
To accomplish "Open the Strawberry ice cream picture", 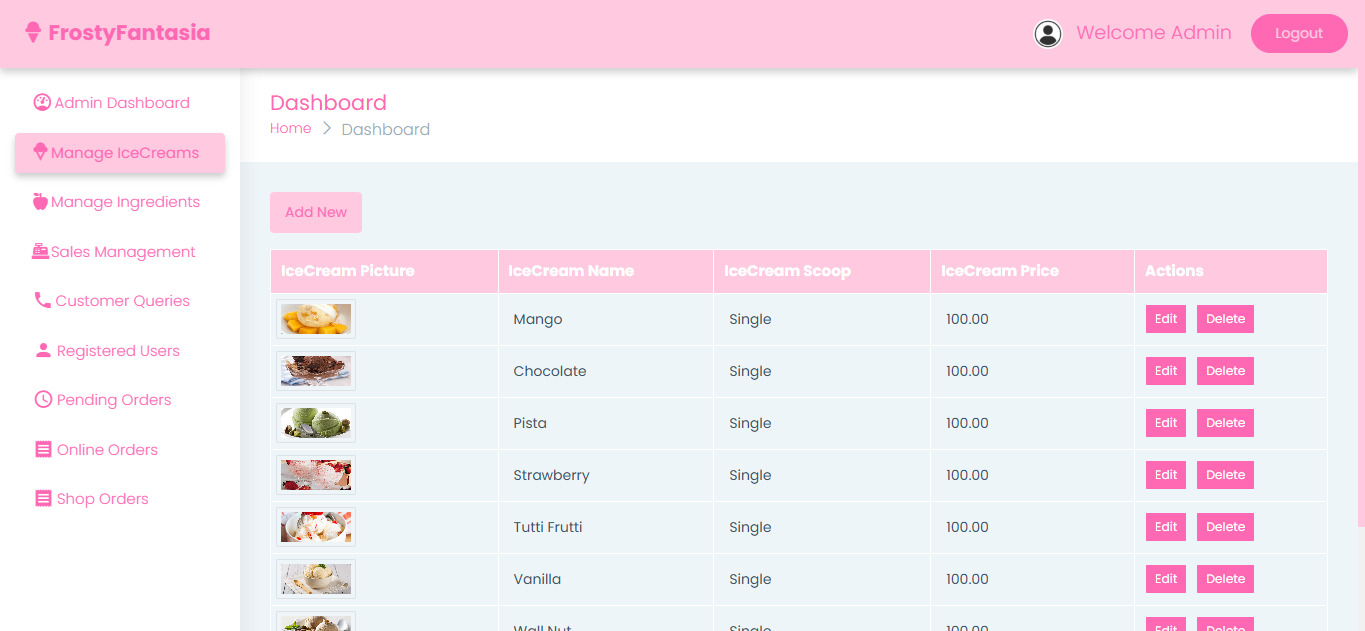I will click(316, 475).
